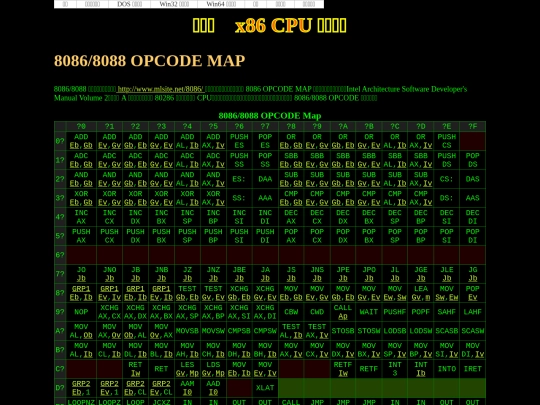Open the GRP1 link above Eb,Ib in column ?0
This screenshot has height=405, width=540.
tap(81, 289)
